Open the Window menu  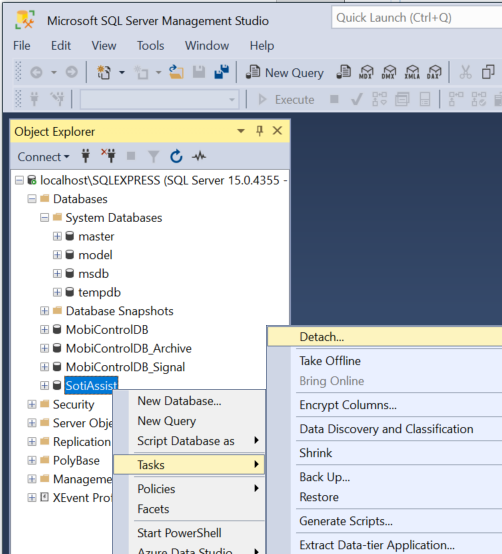207,46
